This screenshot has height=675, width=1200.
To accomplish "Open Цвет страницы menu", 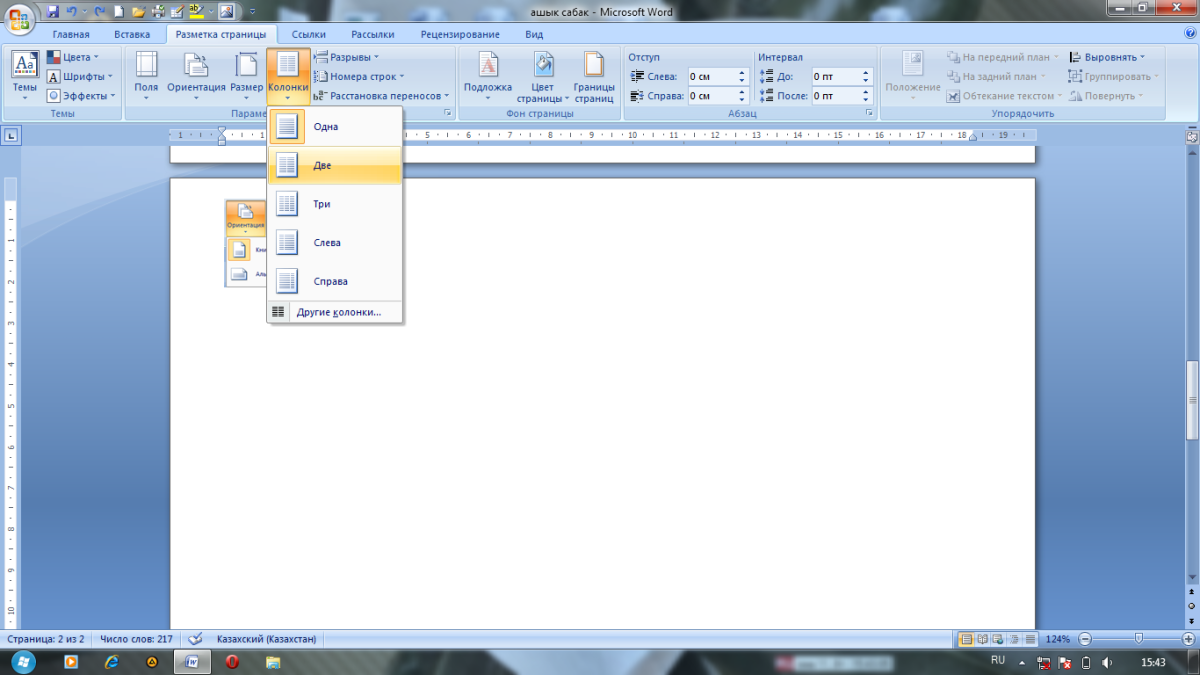I will 543,75.
